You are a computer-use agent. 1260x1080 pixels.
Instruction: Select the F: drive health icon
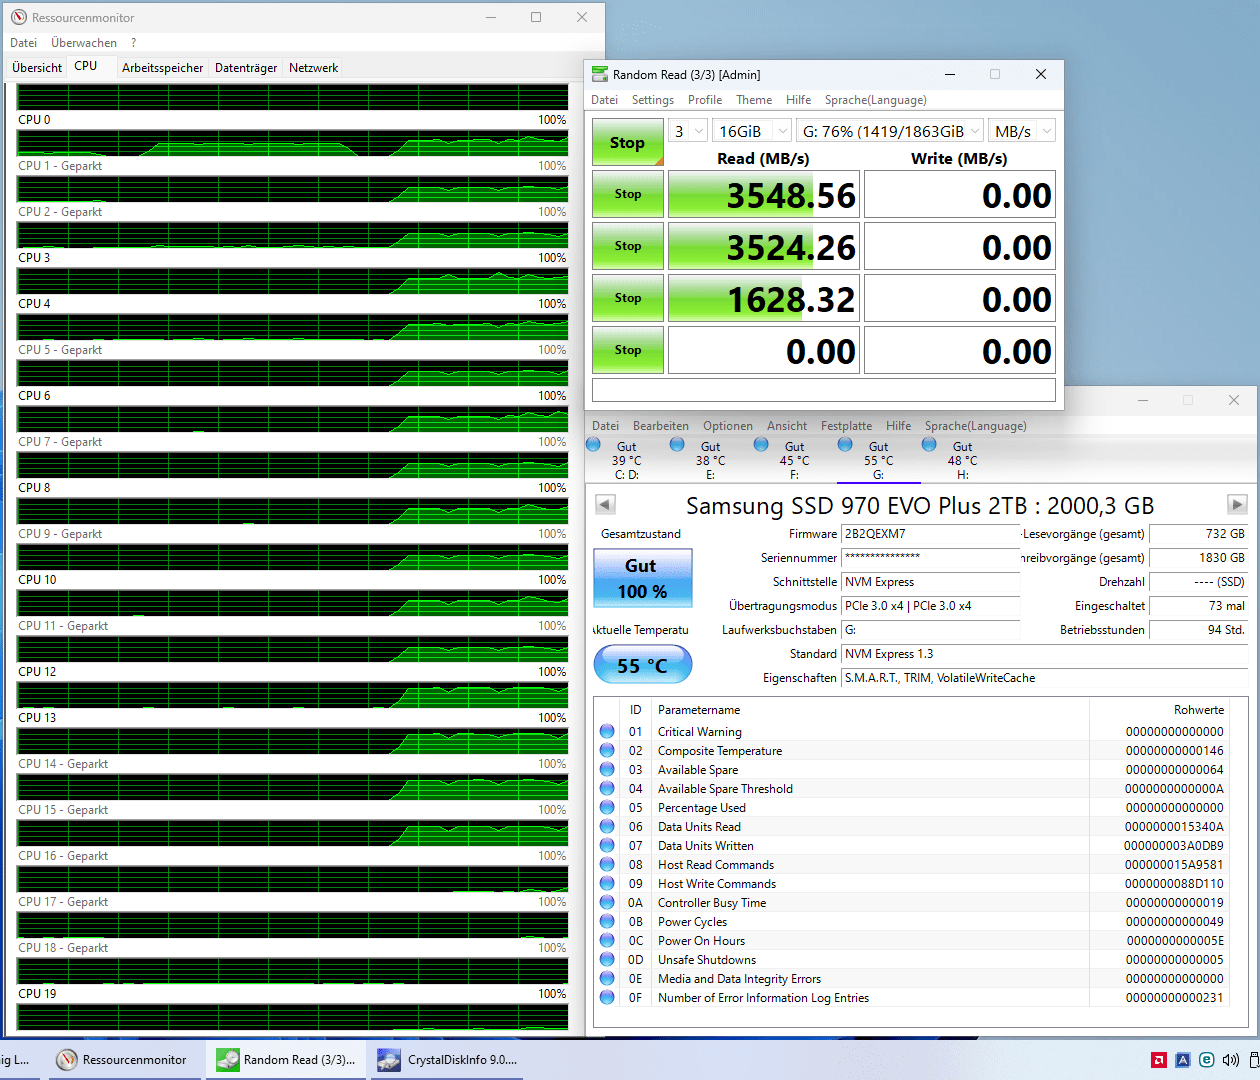tap(762, 445)
